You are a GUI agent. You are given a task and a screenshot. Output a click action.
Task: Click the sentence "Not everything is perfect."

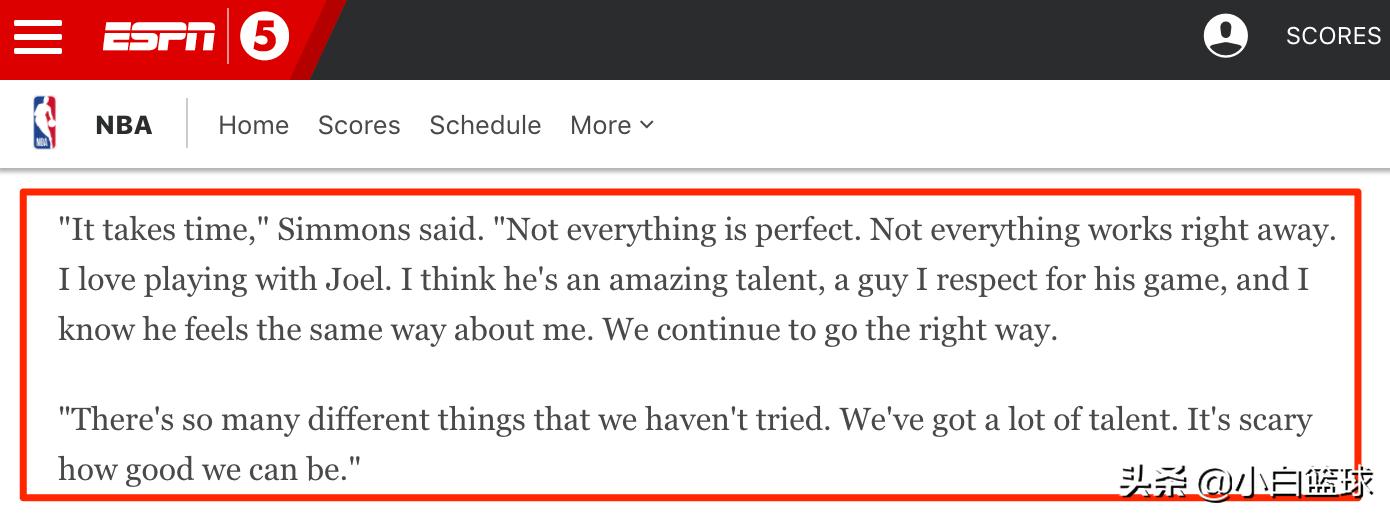677,230
